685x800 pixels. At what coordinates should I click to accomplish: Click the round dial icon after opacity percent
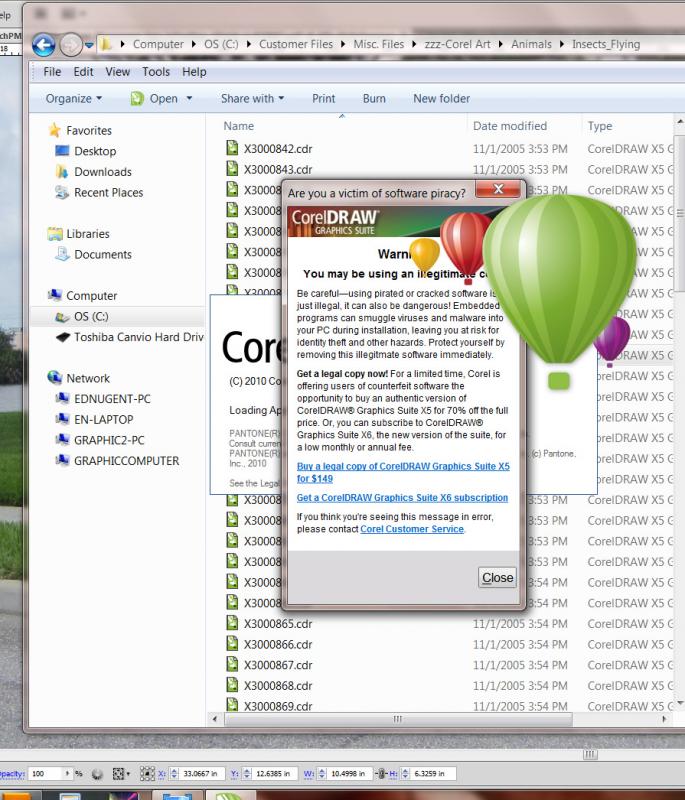97,774
